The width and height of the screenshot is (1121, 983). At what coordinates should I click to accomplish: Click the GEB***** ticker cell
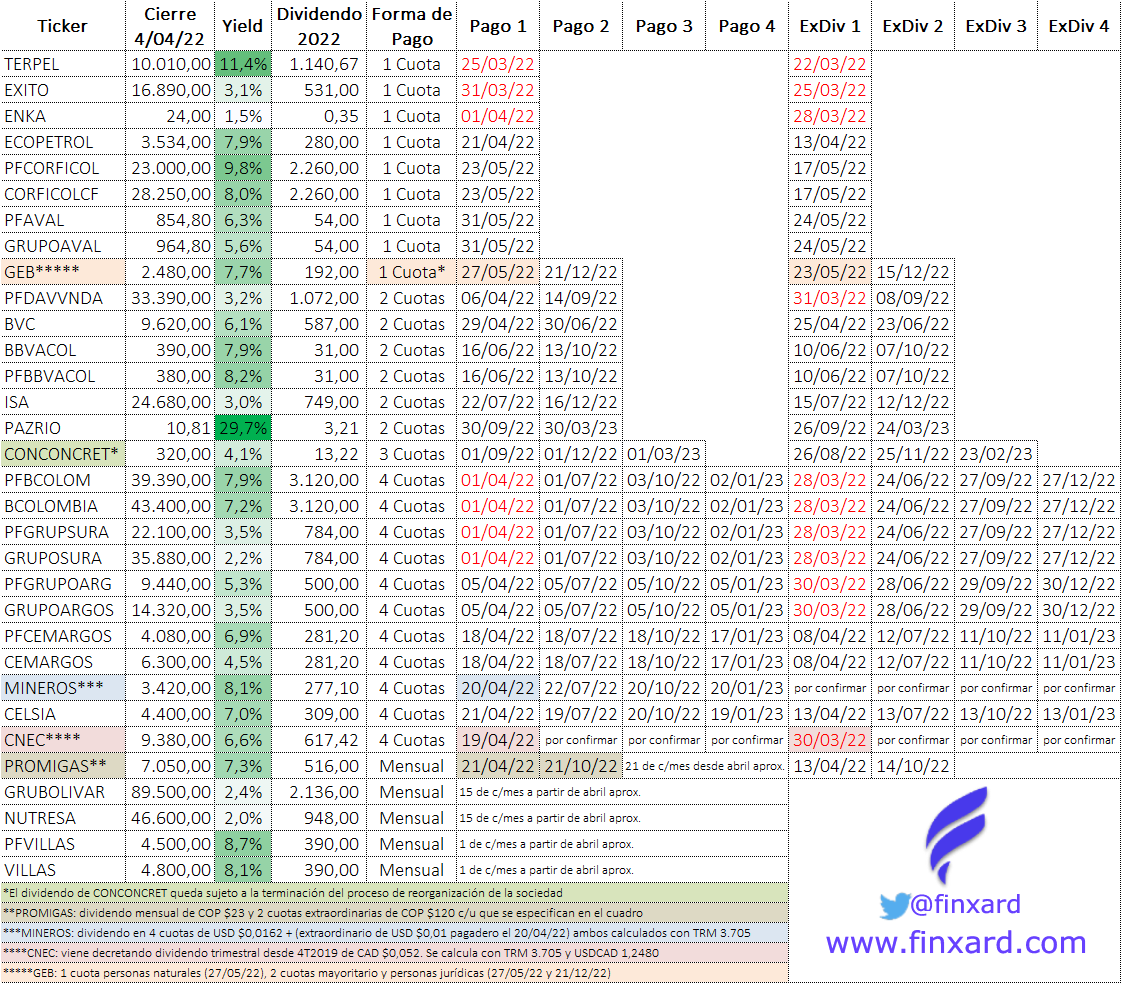click(63, 272)
